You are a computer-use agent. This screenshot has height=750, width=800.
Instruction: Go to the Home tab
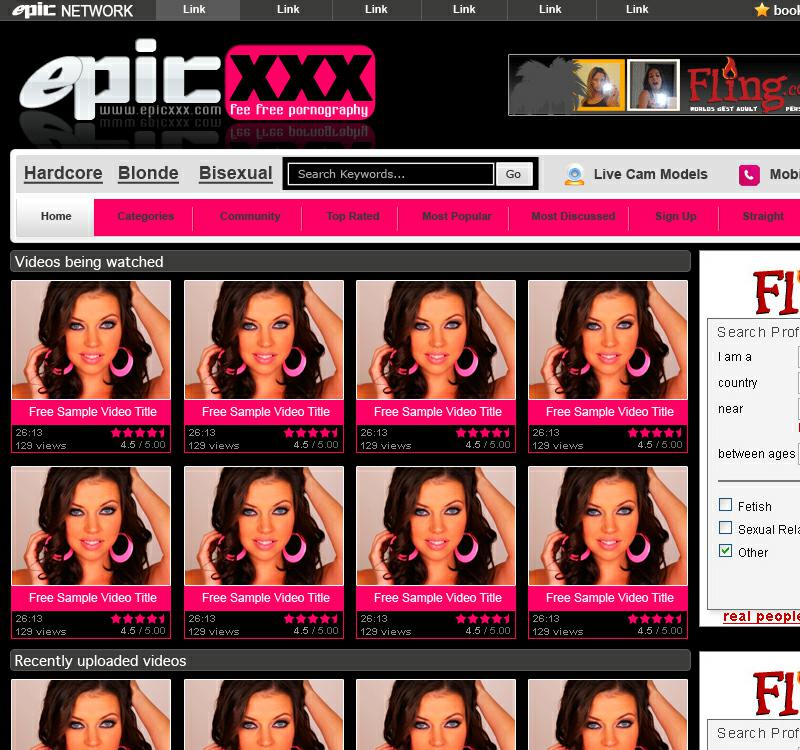(56, 216)
